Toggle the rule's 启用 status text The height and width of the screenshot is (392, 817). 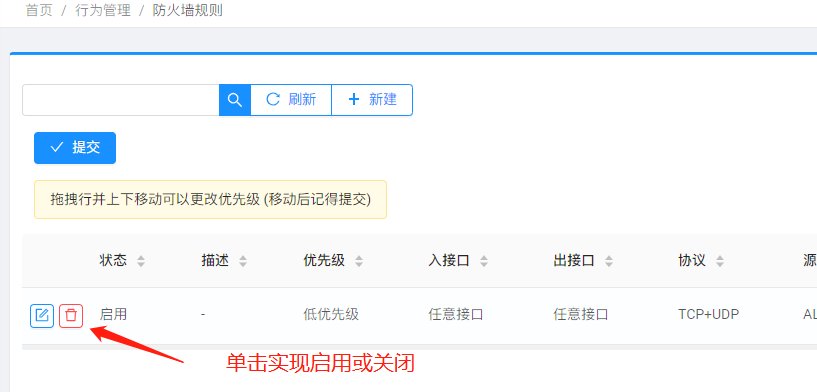(x=113, y=314)
